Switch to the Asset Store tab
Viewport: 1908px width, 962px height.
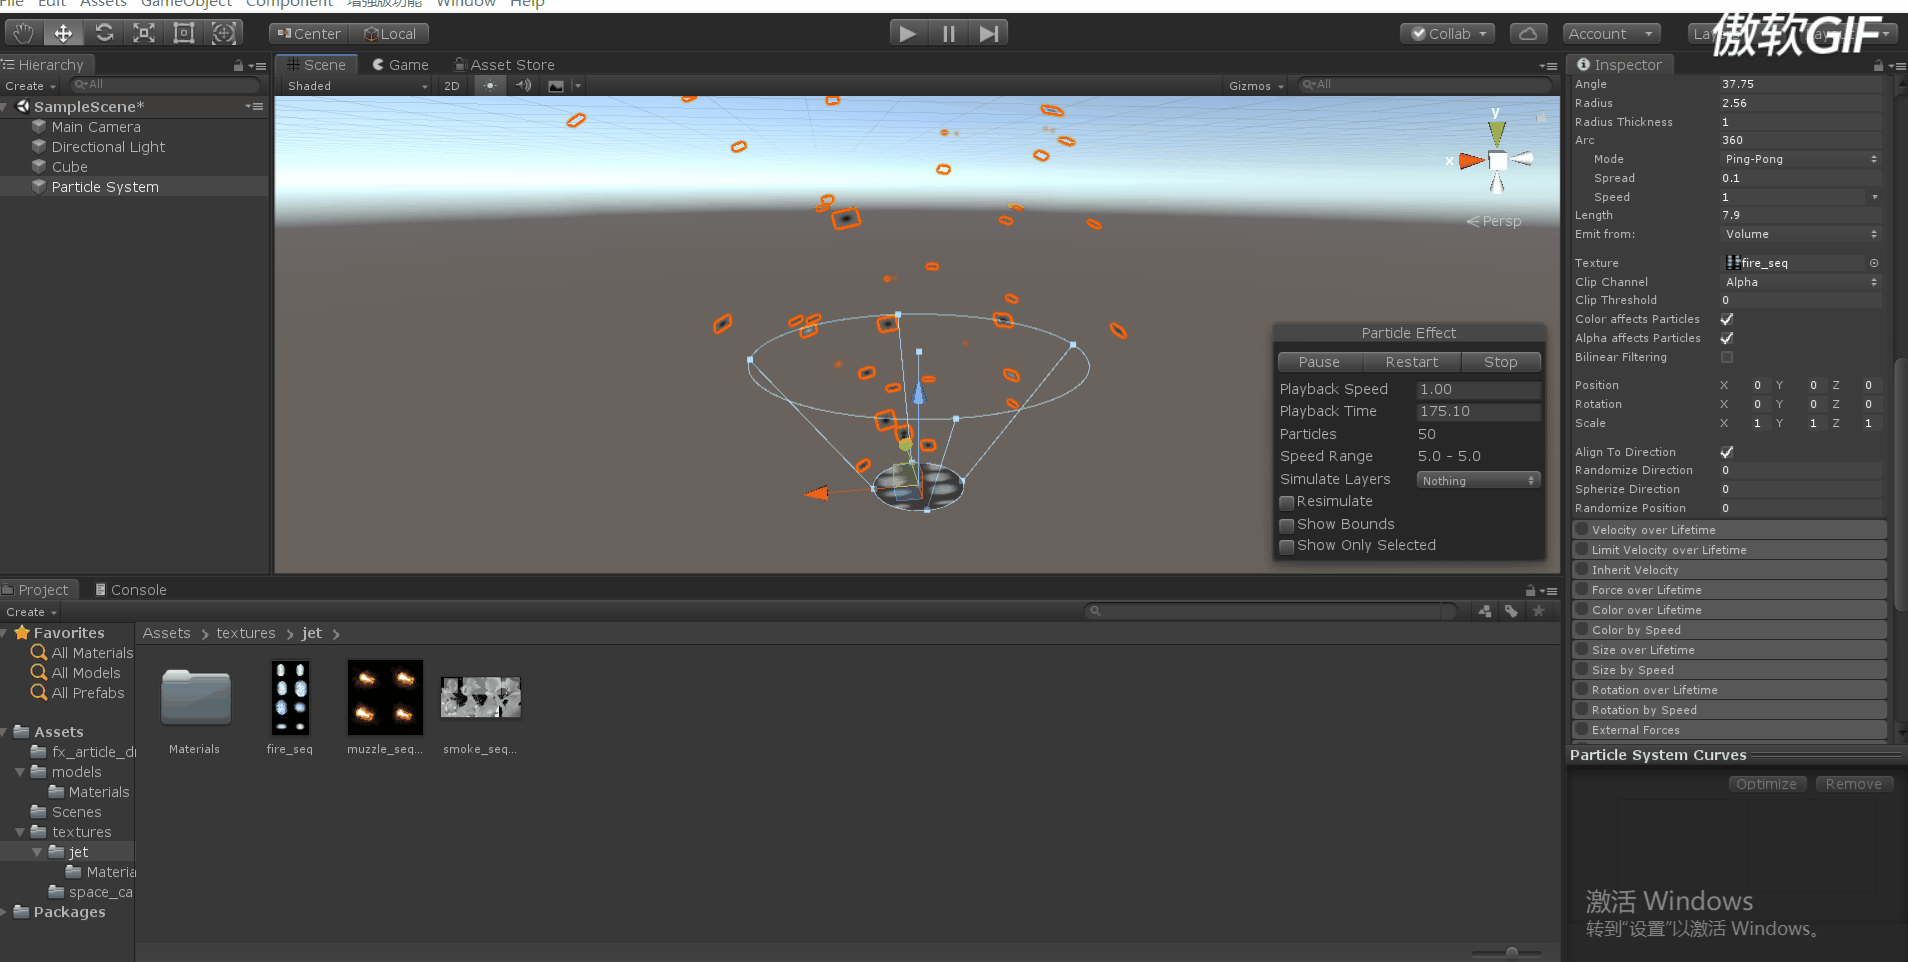tap(505, 65)
